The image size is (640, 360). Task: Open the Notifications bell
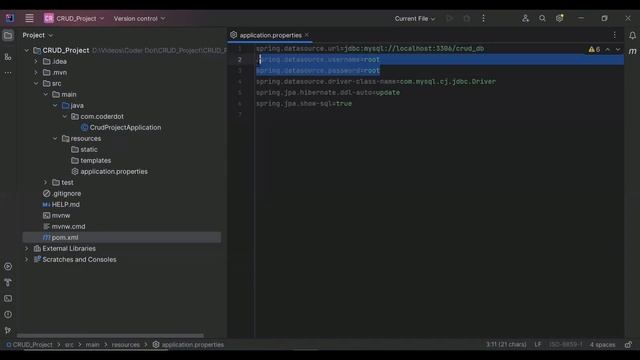pos(632,36)
